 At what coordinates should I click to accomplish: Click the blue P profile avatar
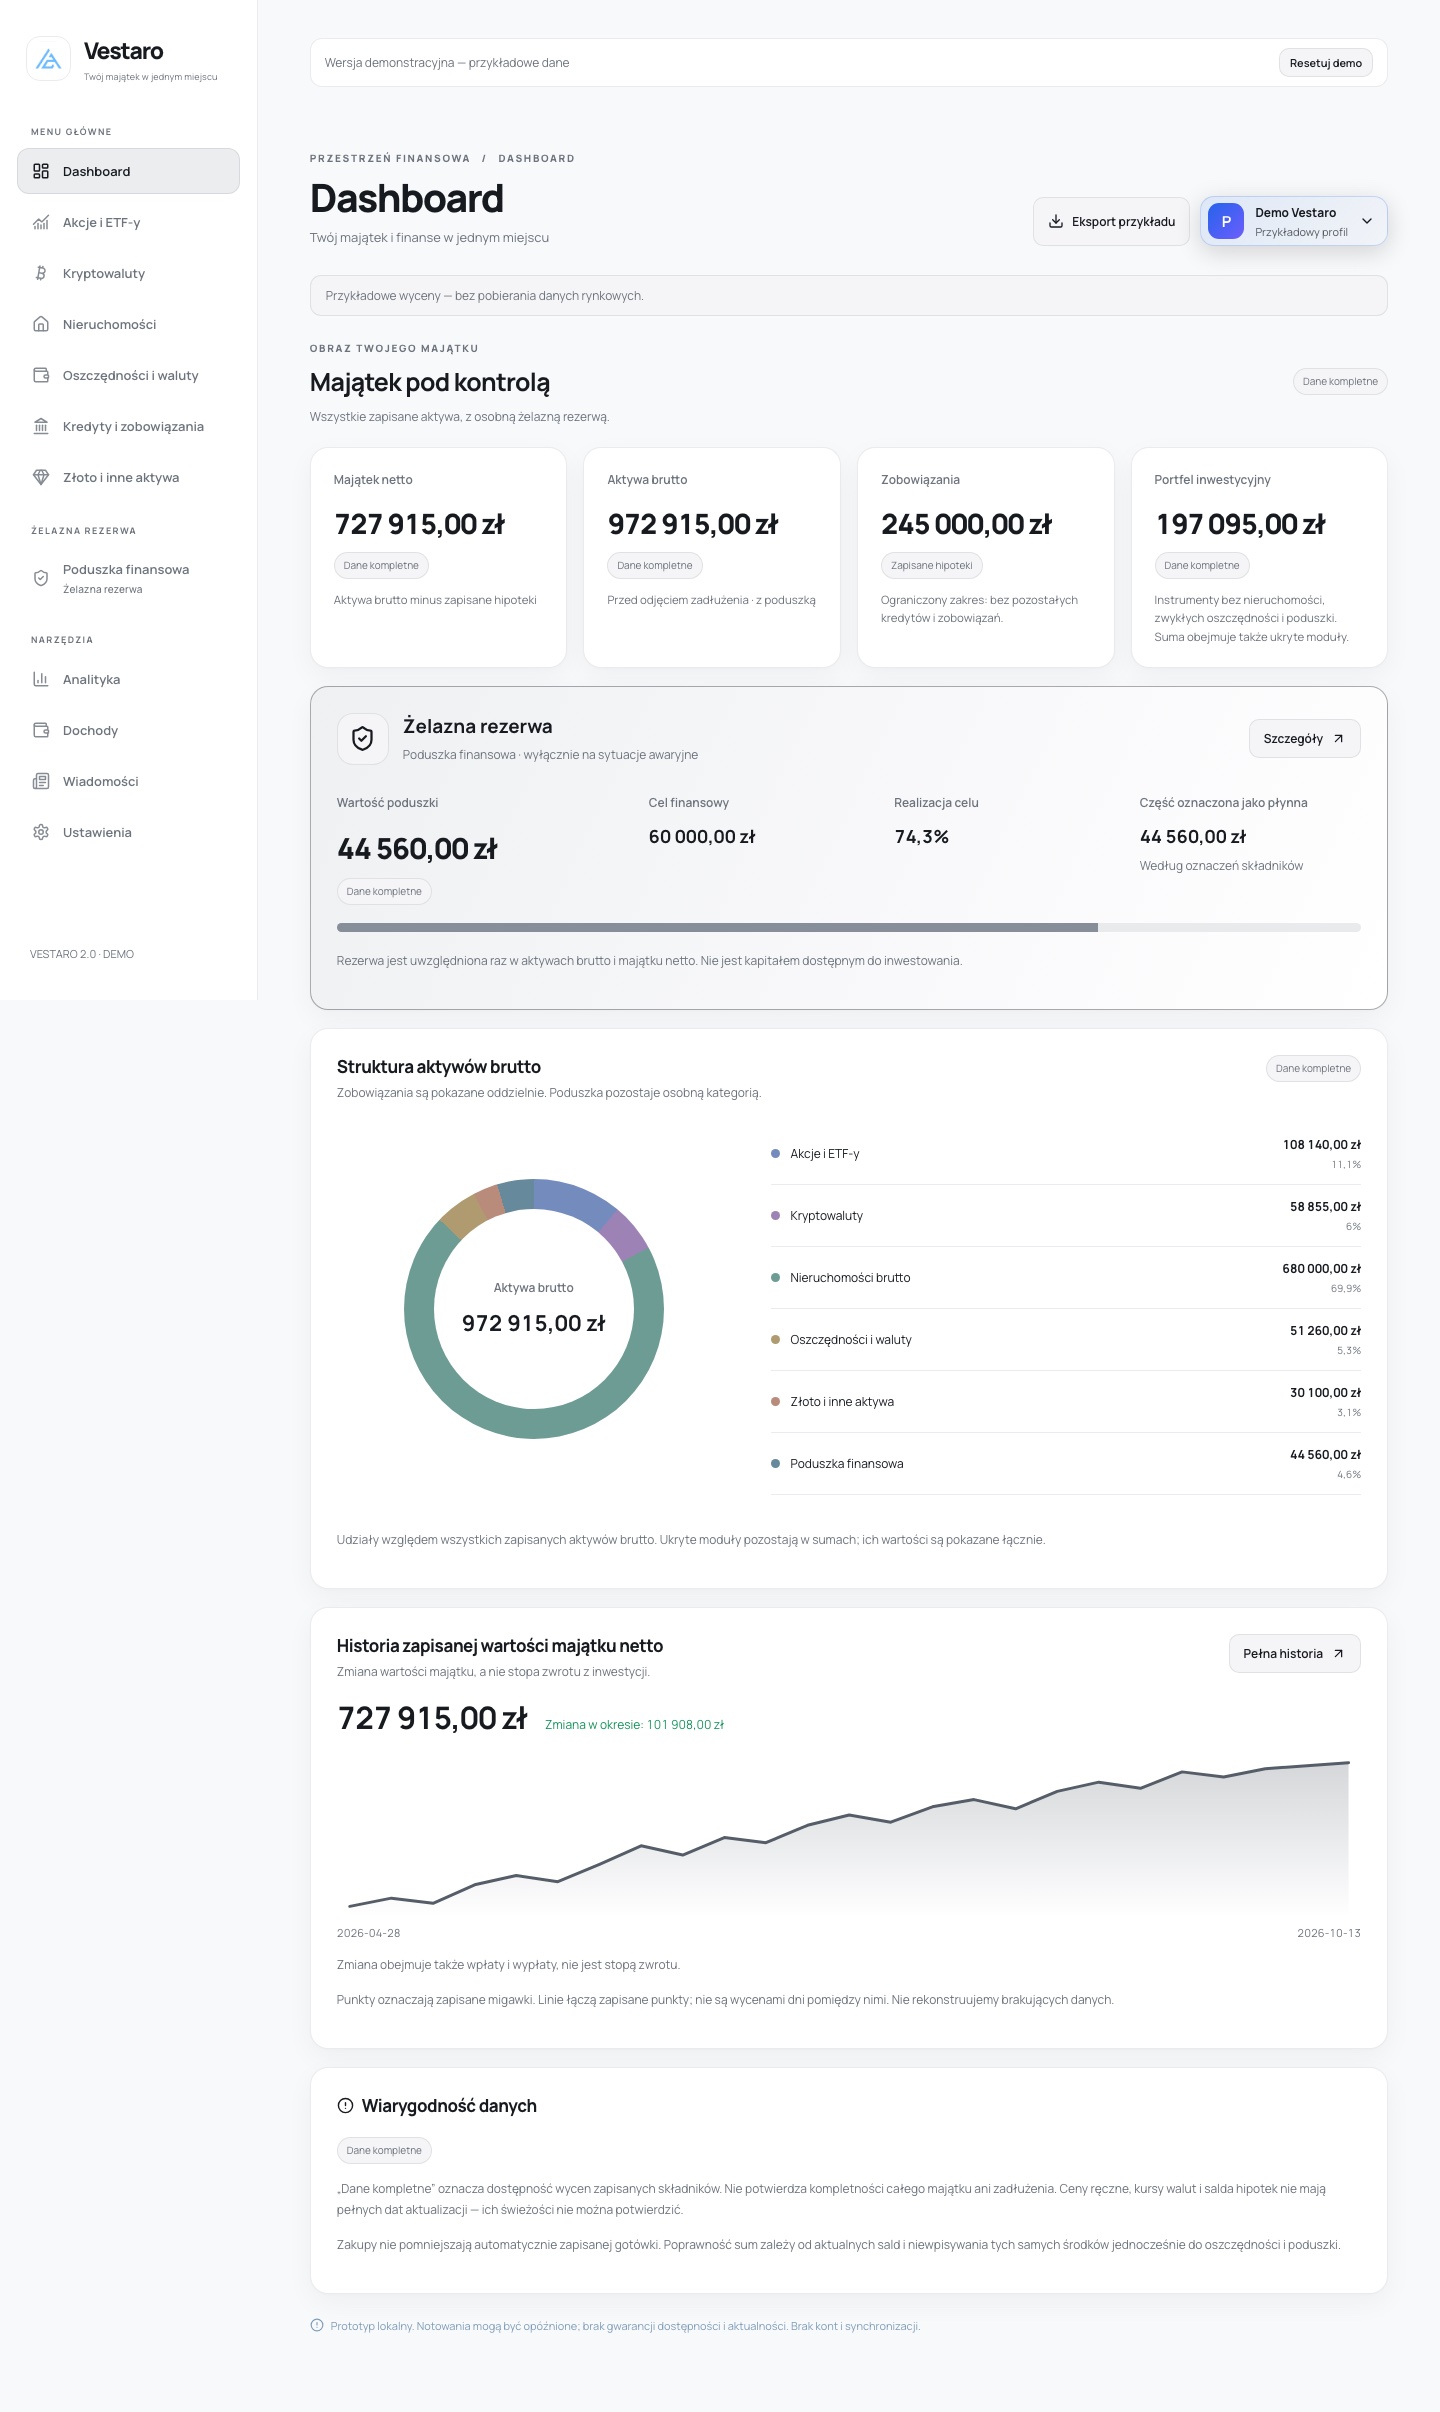pyautogui.click(x=1226, y=221)
